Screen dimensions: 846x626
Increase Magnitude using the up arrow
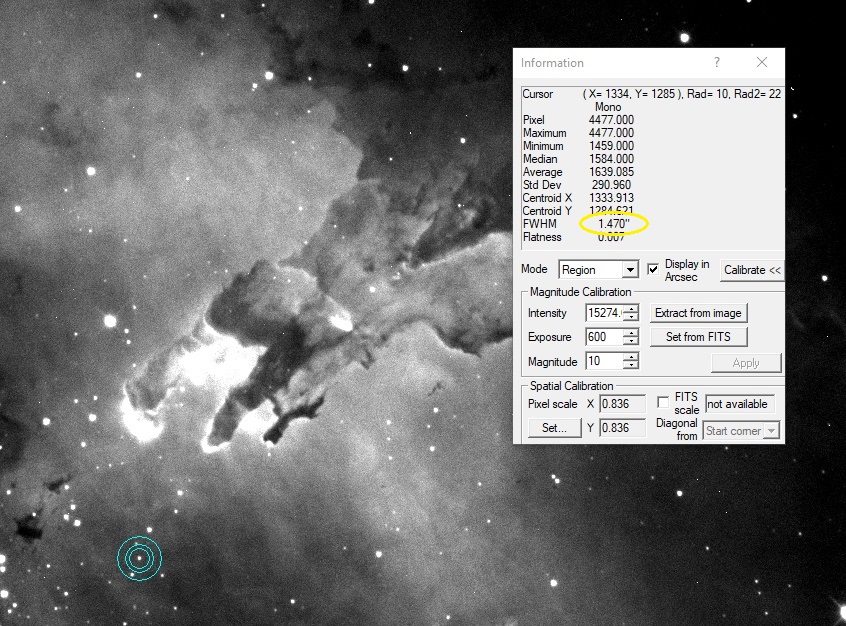631,357
